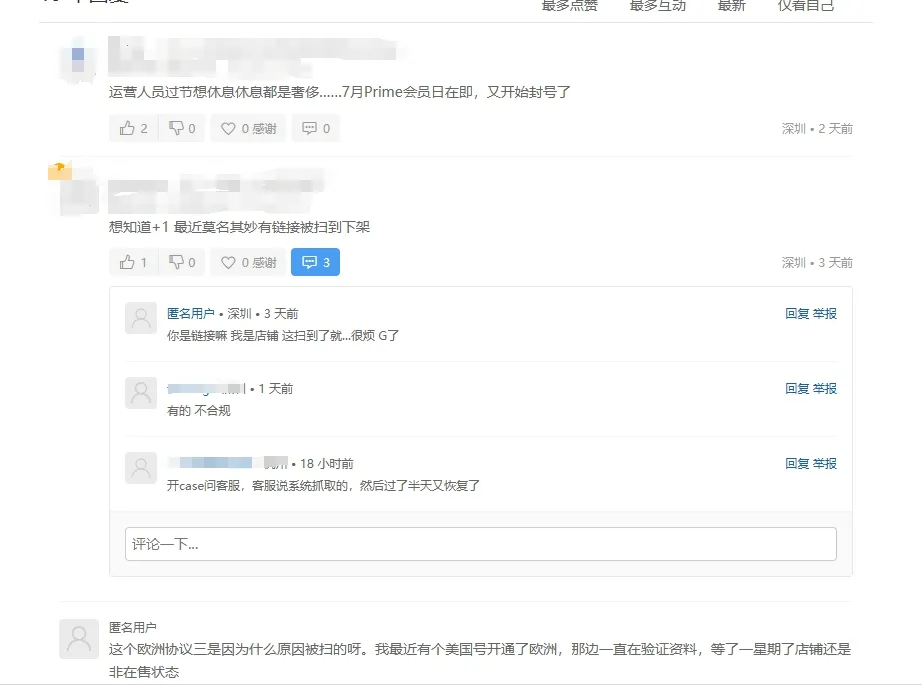
Task: Downvote the Prime会员日 reply
Action: (x=182, y=128)
